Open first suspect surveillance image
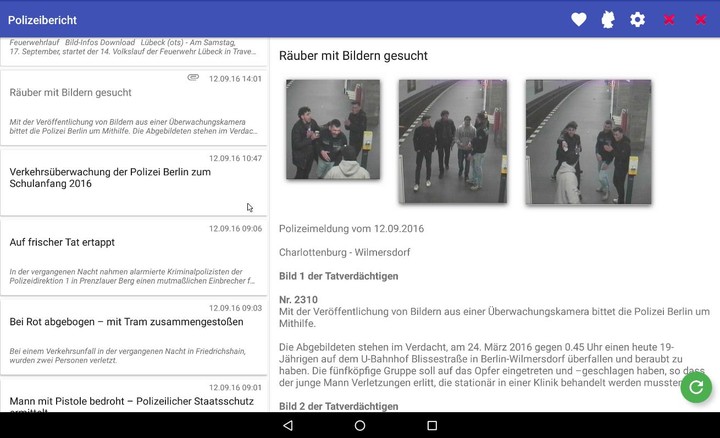Viewport: 720px width, 438px height. click(x=333, y=129)
